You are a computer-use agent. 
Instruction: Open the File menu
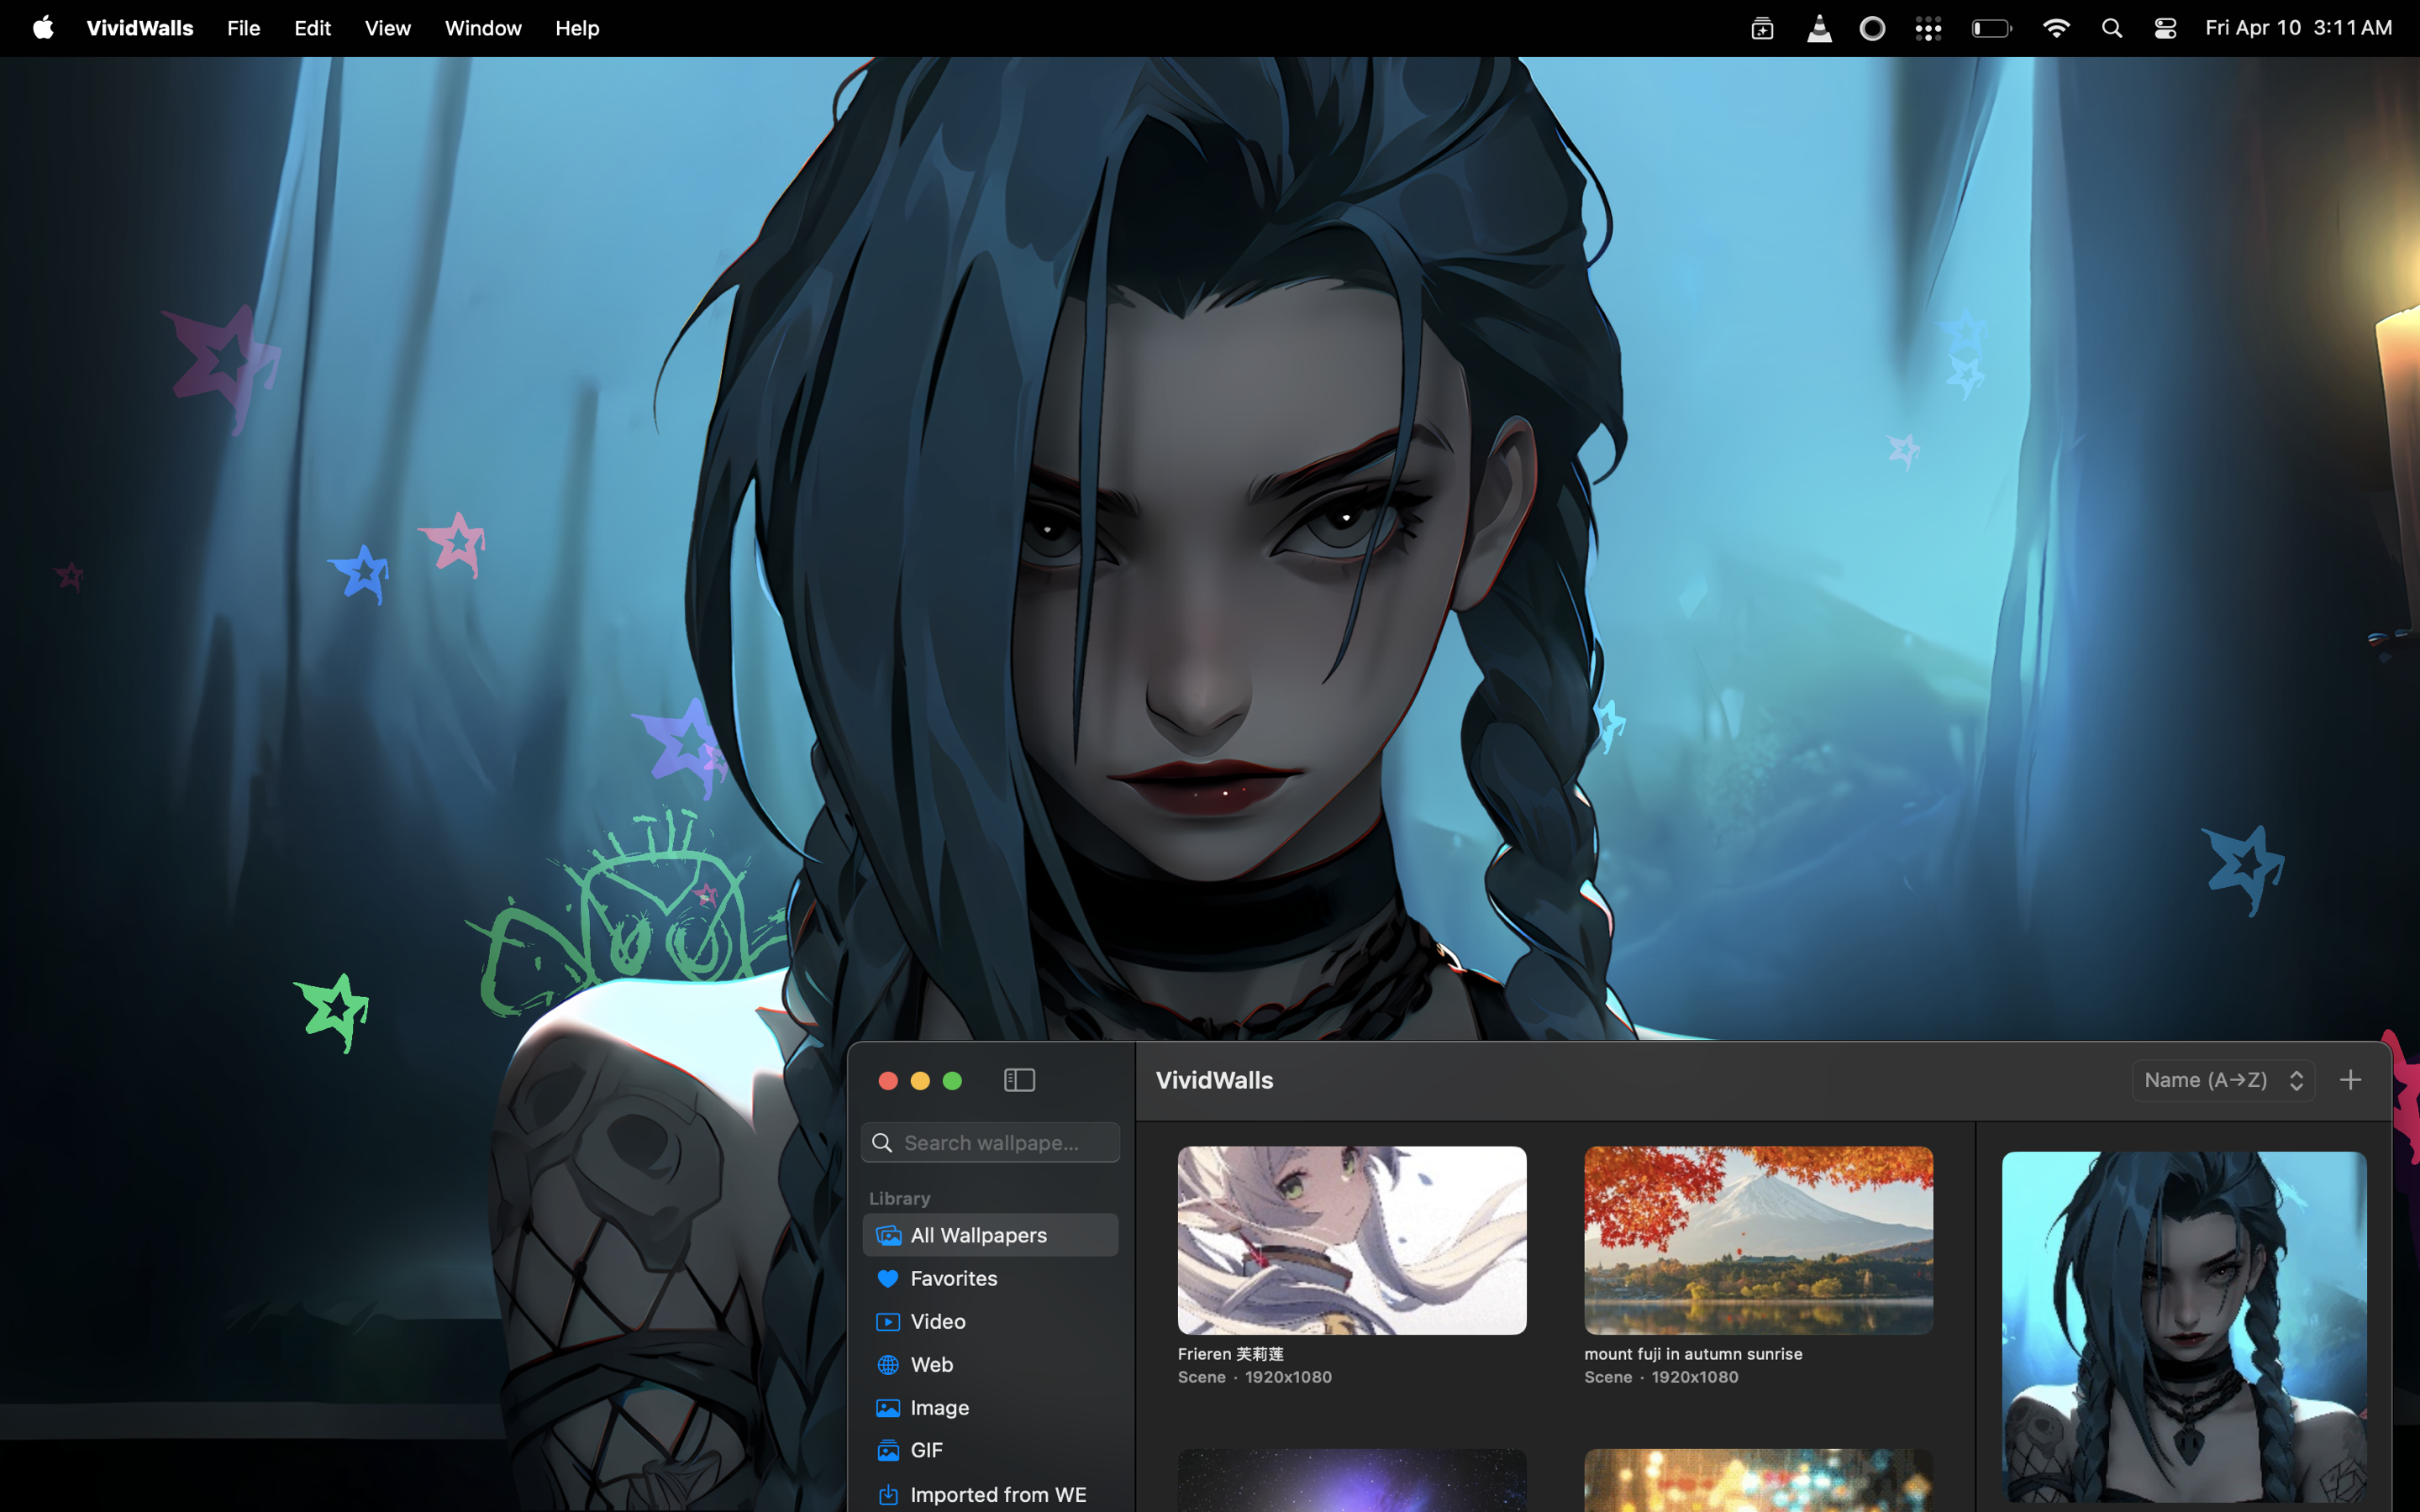pos(243,28)
